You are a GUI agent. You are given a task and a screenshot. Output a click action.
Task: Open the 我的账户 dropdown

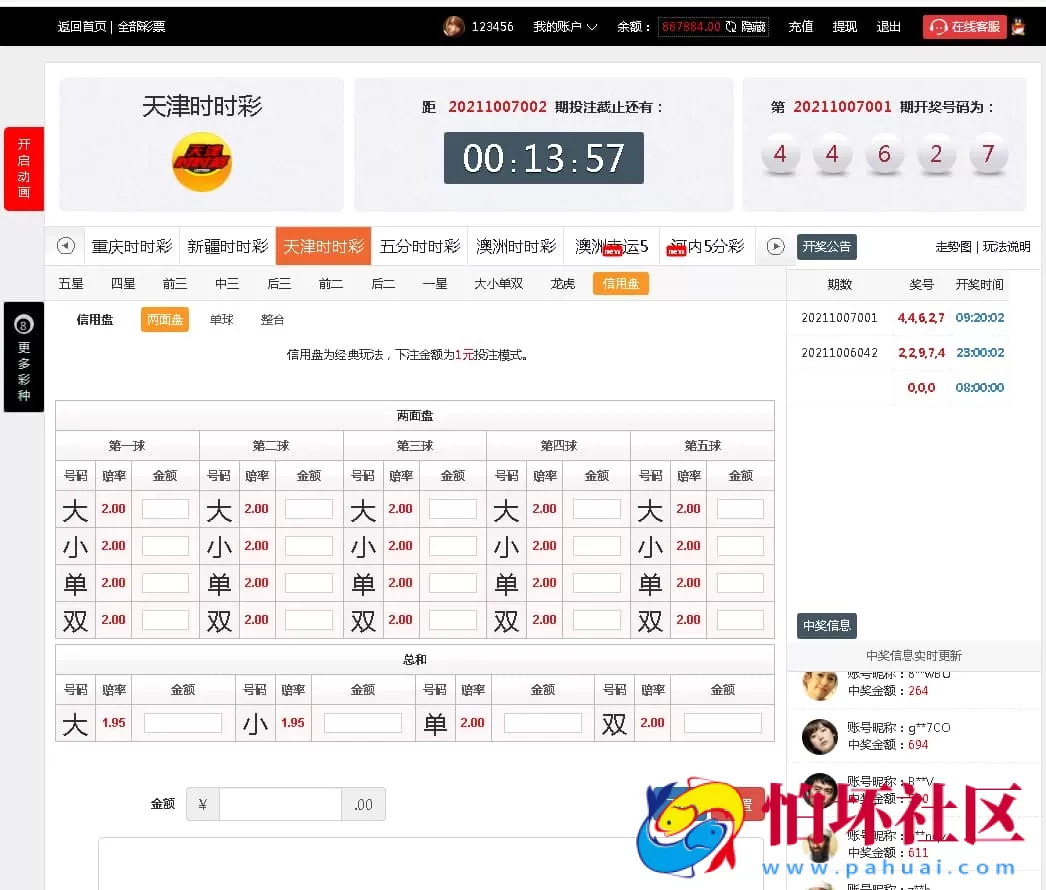point(563,27)
